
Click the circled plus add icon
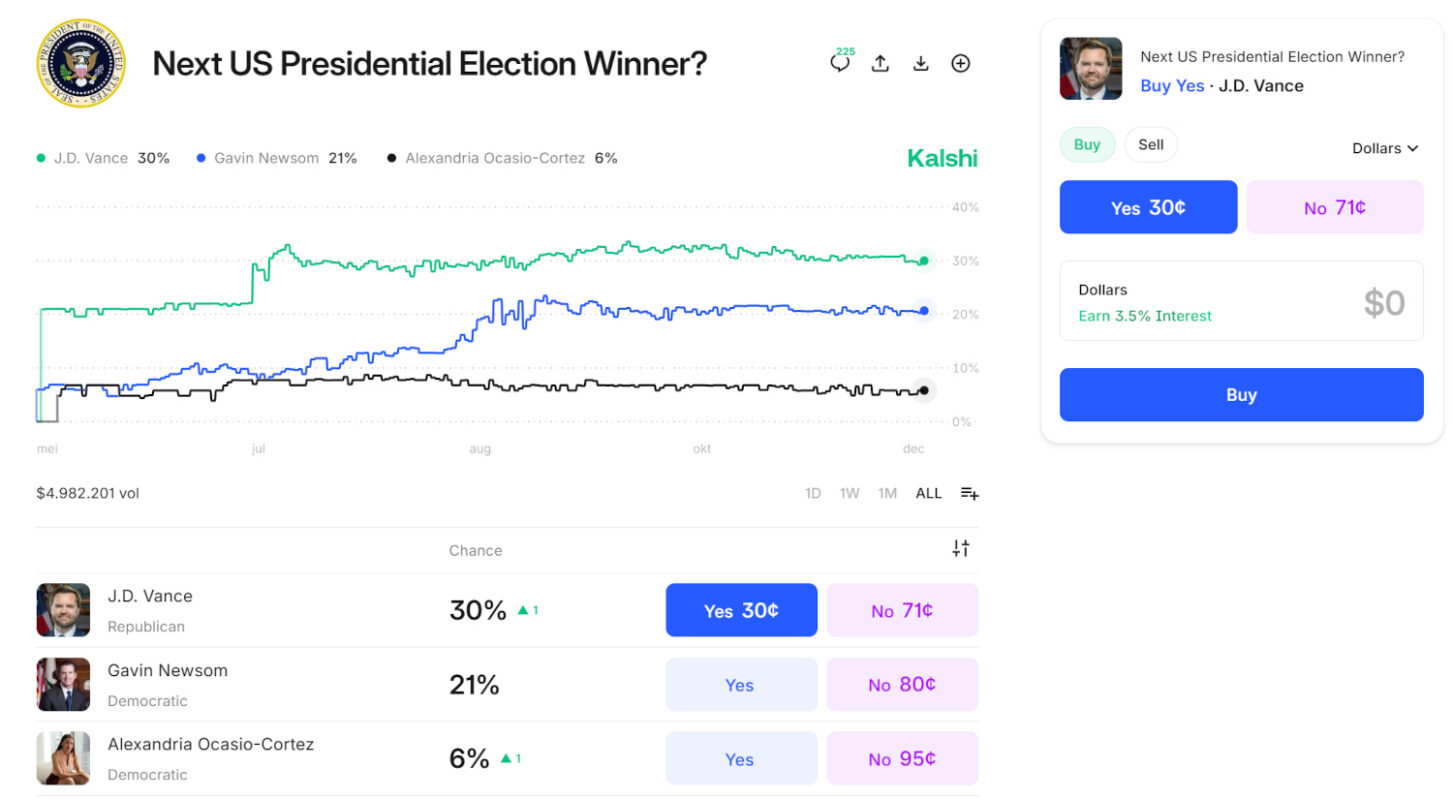961,64
